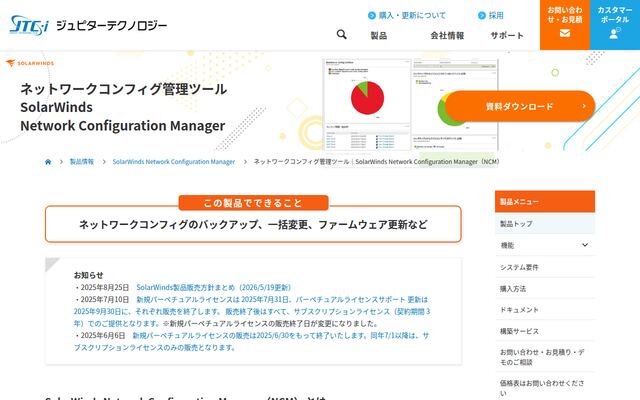Click the envelope icon under お問い合わせ・お見積
The height and width of the screenshot is (400, 640).
click(x=565, y=33)
